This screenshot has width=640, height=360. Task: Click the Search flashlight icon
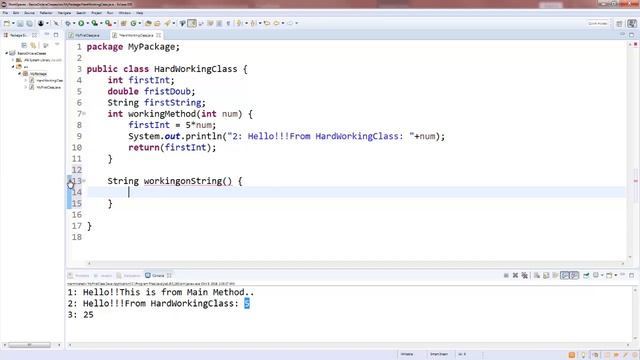(167, 24)
